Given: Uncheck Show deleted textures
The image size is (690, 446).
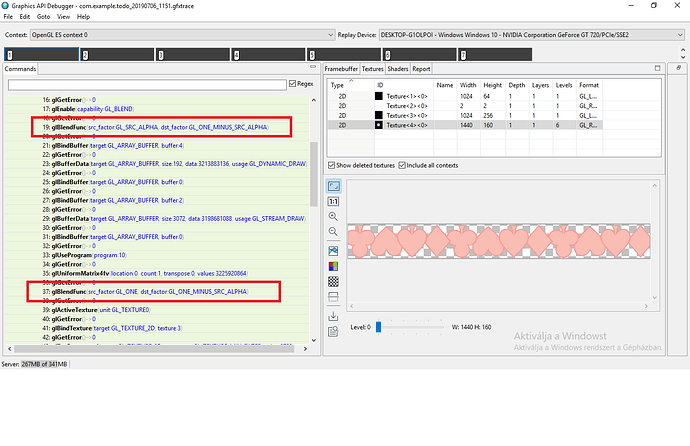Looking at the screenshot, I should click(332, 165).
